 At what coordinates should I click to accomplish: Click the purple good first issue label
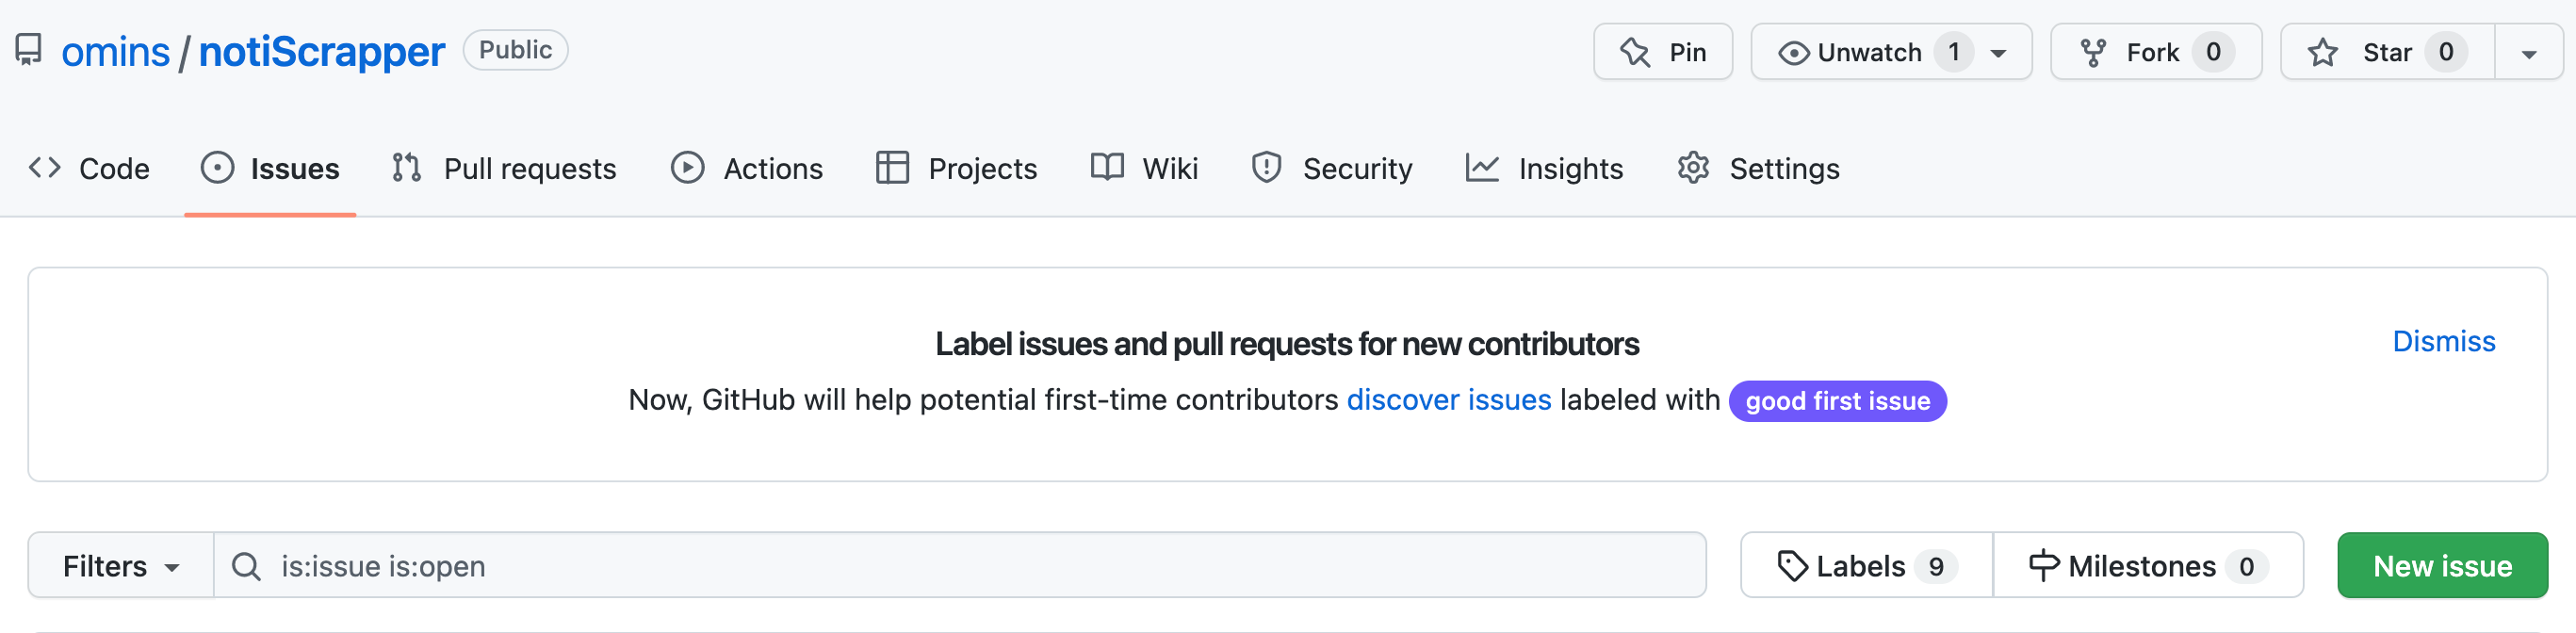click(x=1837, y=401)
